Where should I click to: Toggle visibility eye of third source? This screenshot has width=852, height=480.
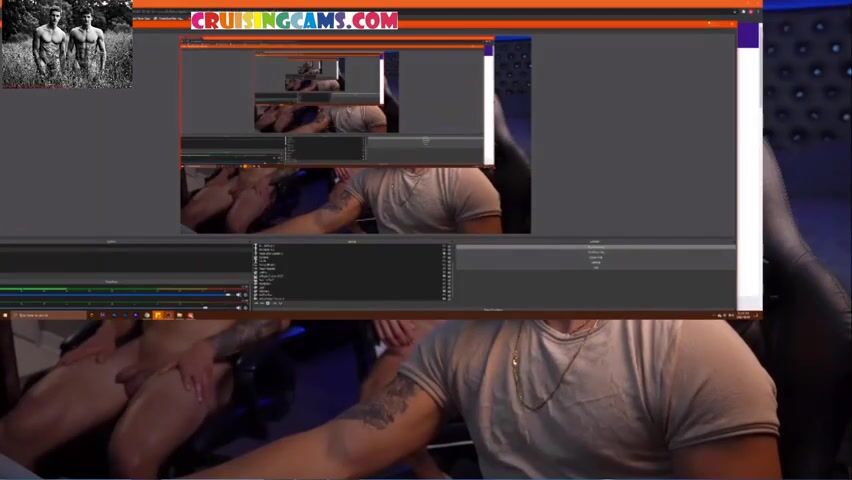[x=443, y=254]
